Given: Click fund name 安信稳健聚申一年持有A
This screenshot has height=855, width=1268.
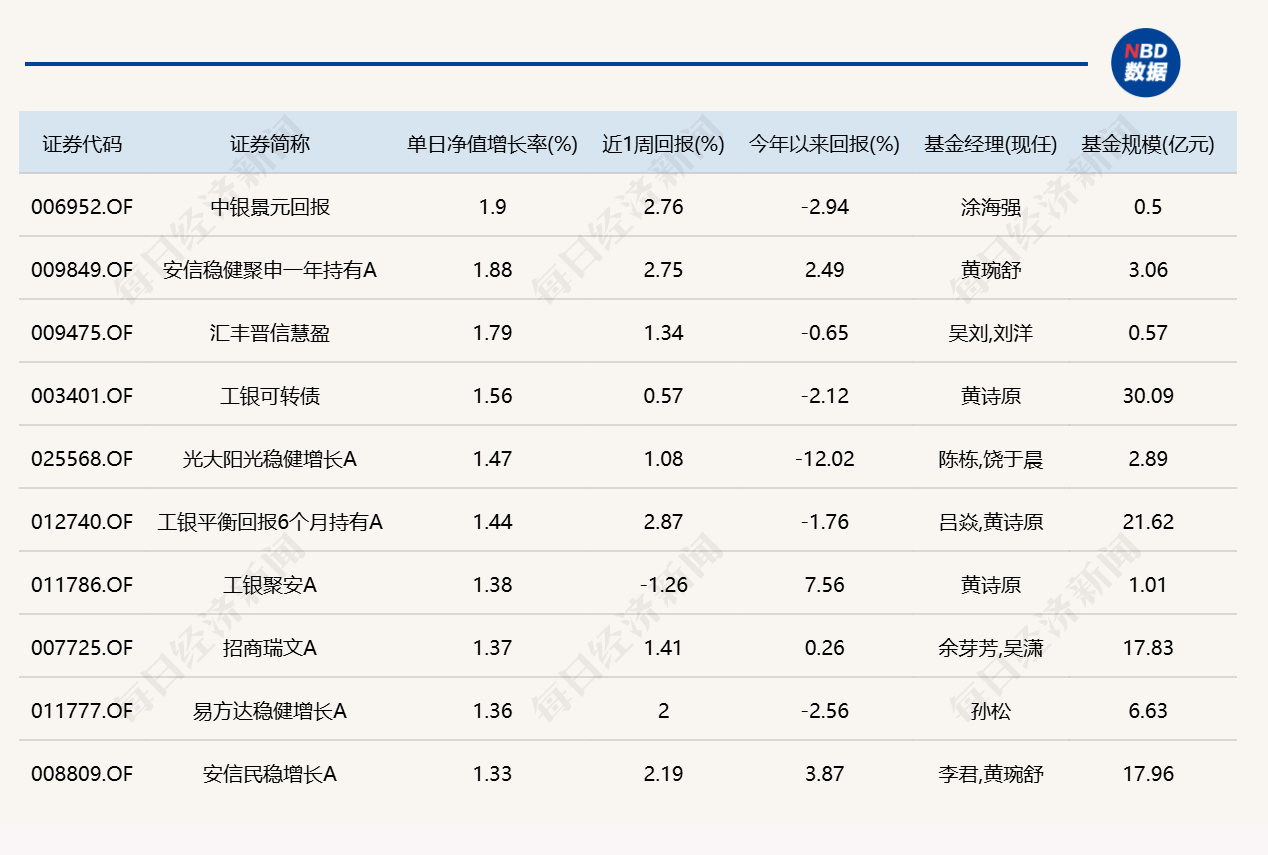Looking at the screenshot, I should click(270, 270).
